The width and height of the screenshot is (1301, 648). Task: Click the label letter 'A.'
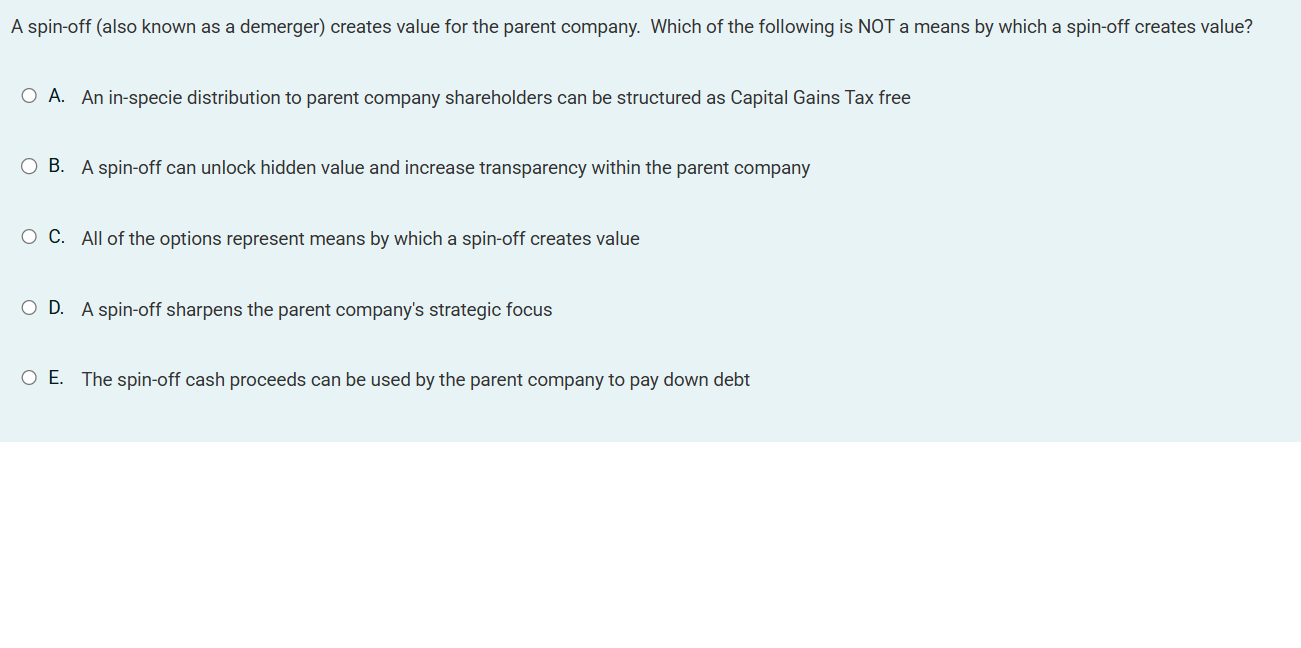[x=55, y=96]
